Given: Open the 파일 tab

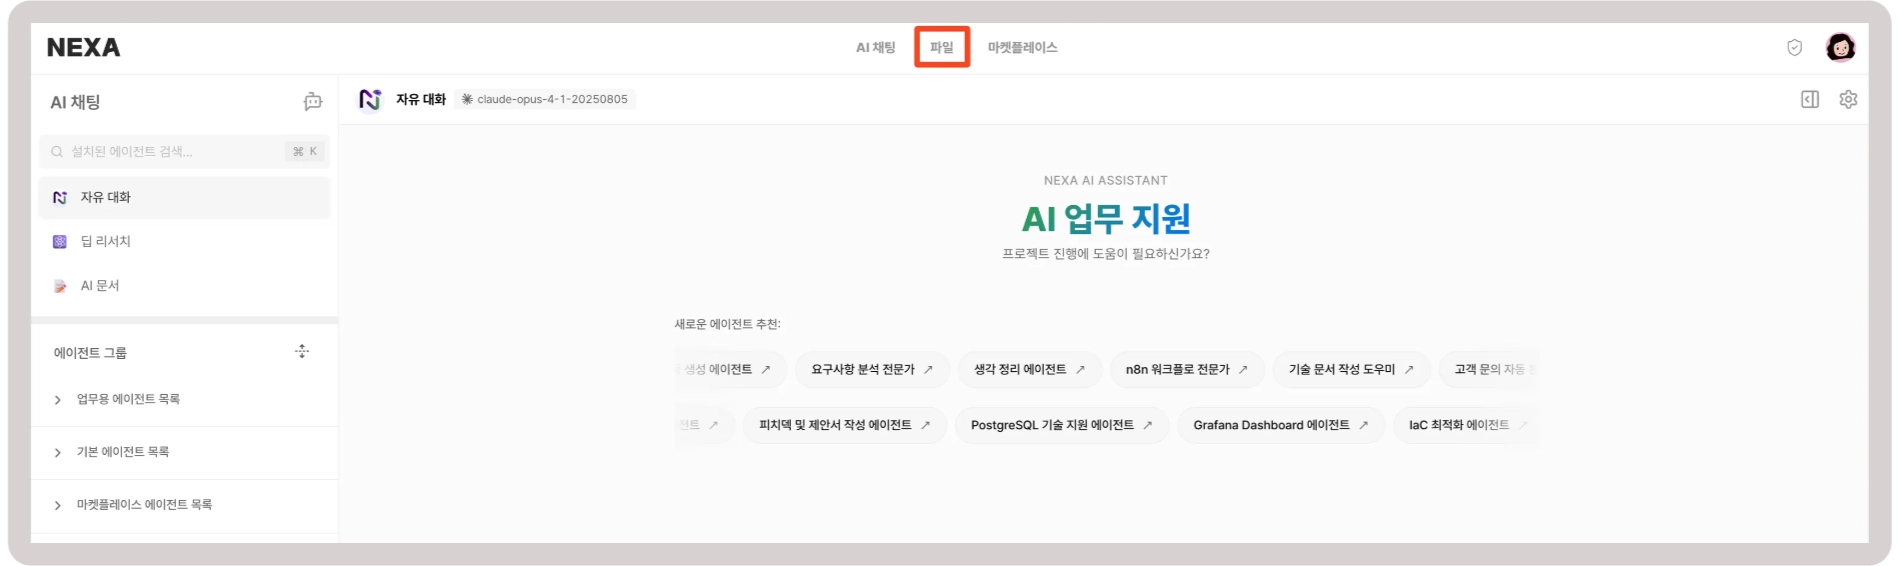Looking at the screenshot, I should (941, 47).
